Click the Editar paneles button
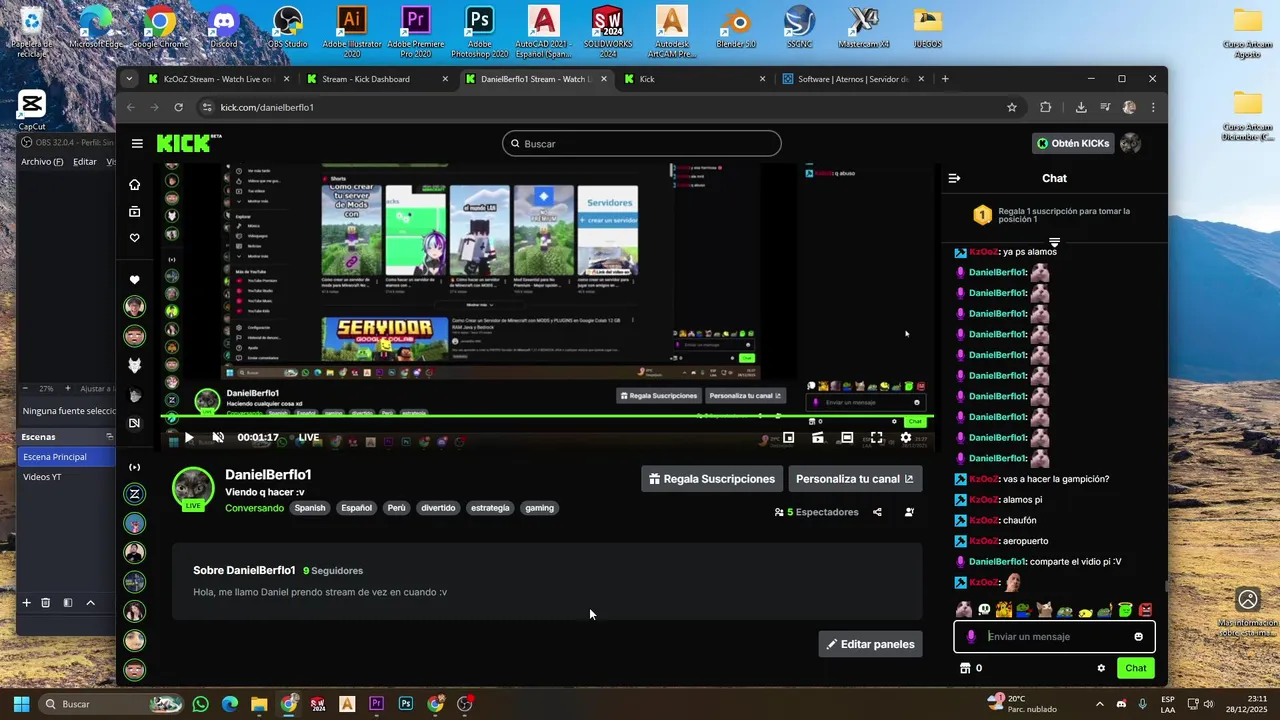This screenshot has height=720, width=1280. pyautogui.click(x=870, y=644)
